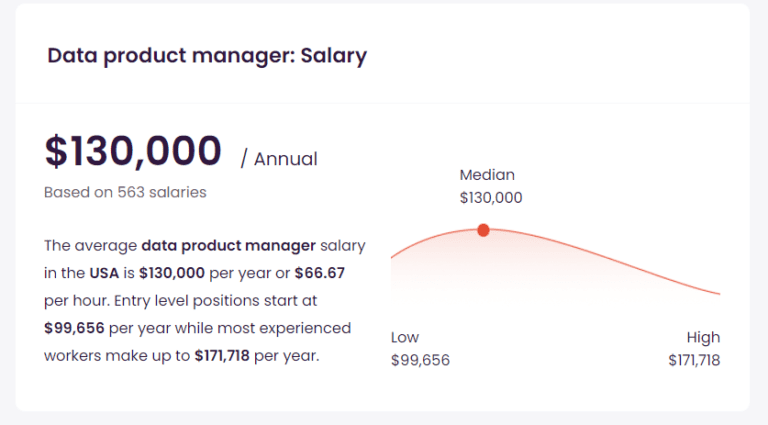Click the $130,000 value under Median
The height and width of the screenshot is (425, 768).
491,198
